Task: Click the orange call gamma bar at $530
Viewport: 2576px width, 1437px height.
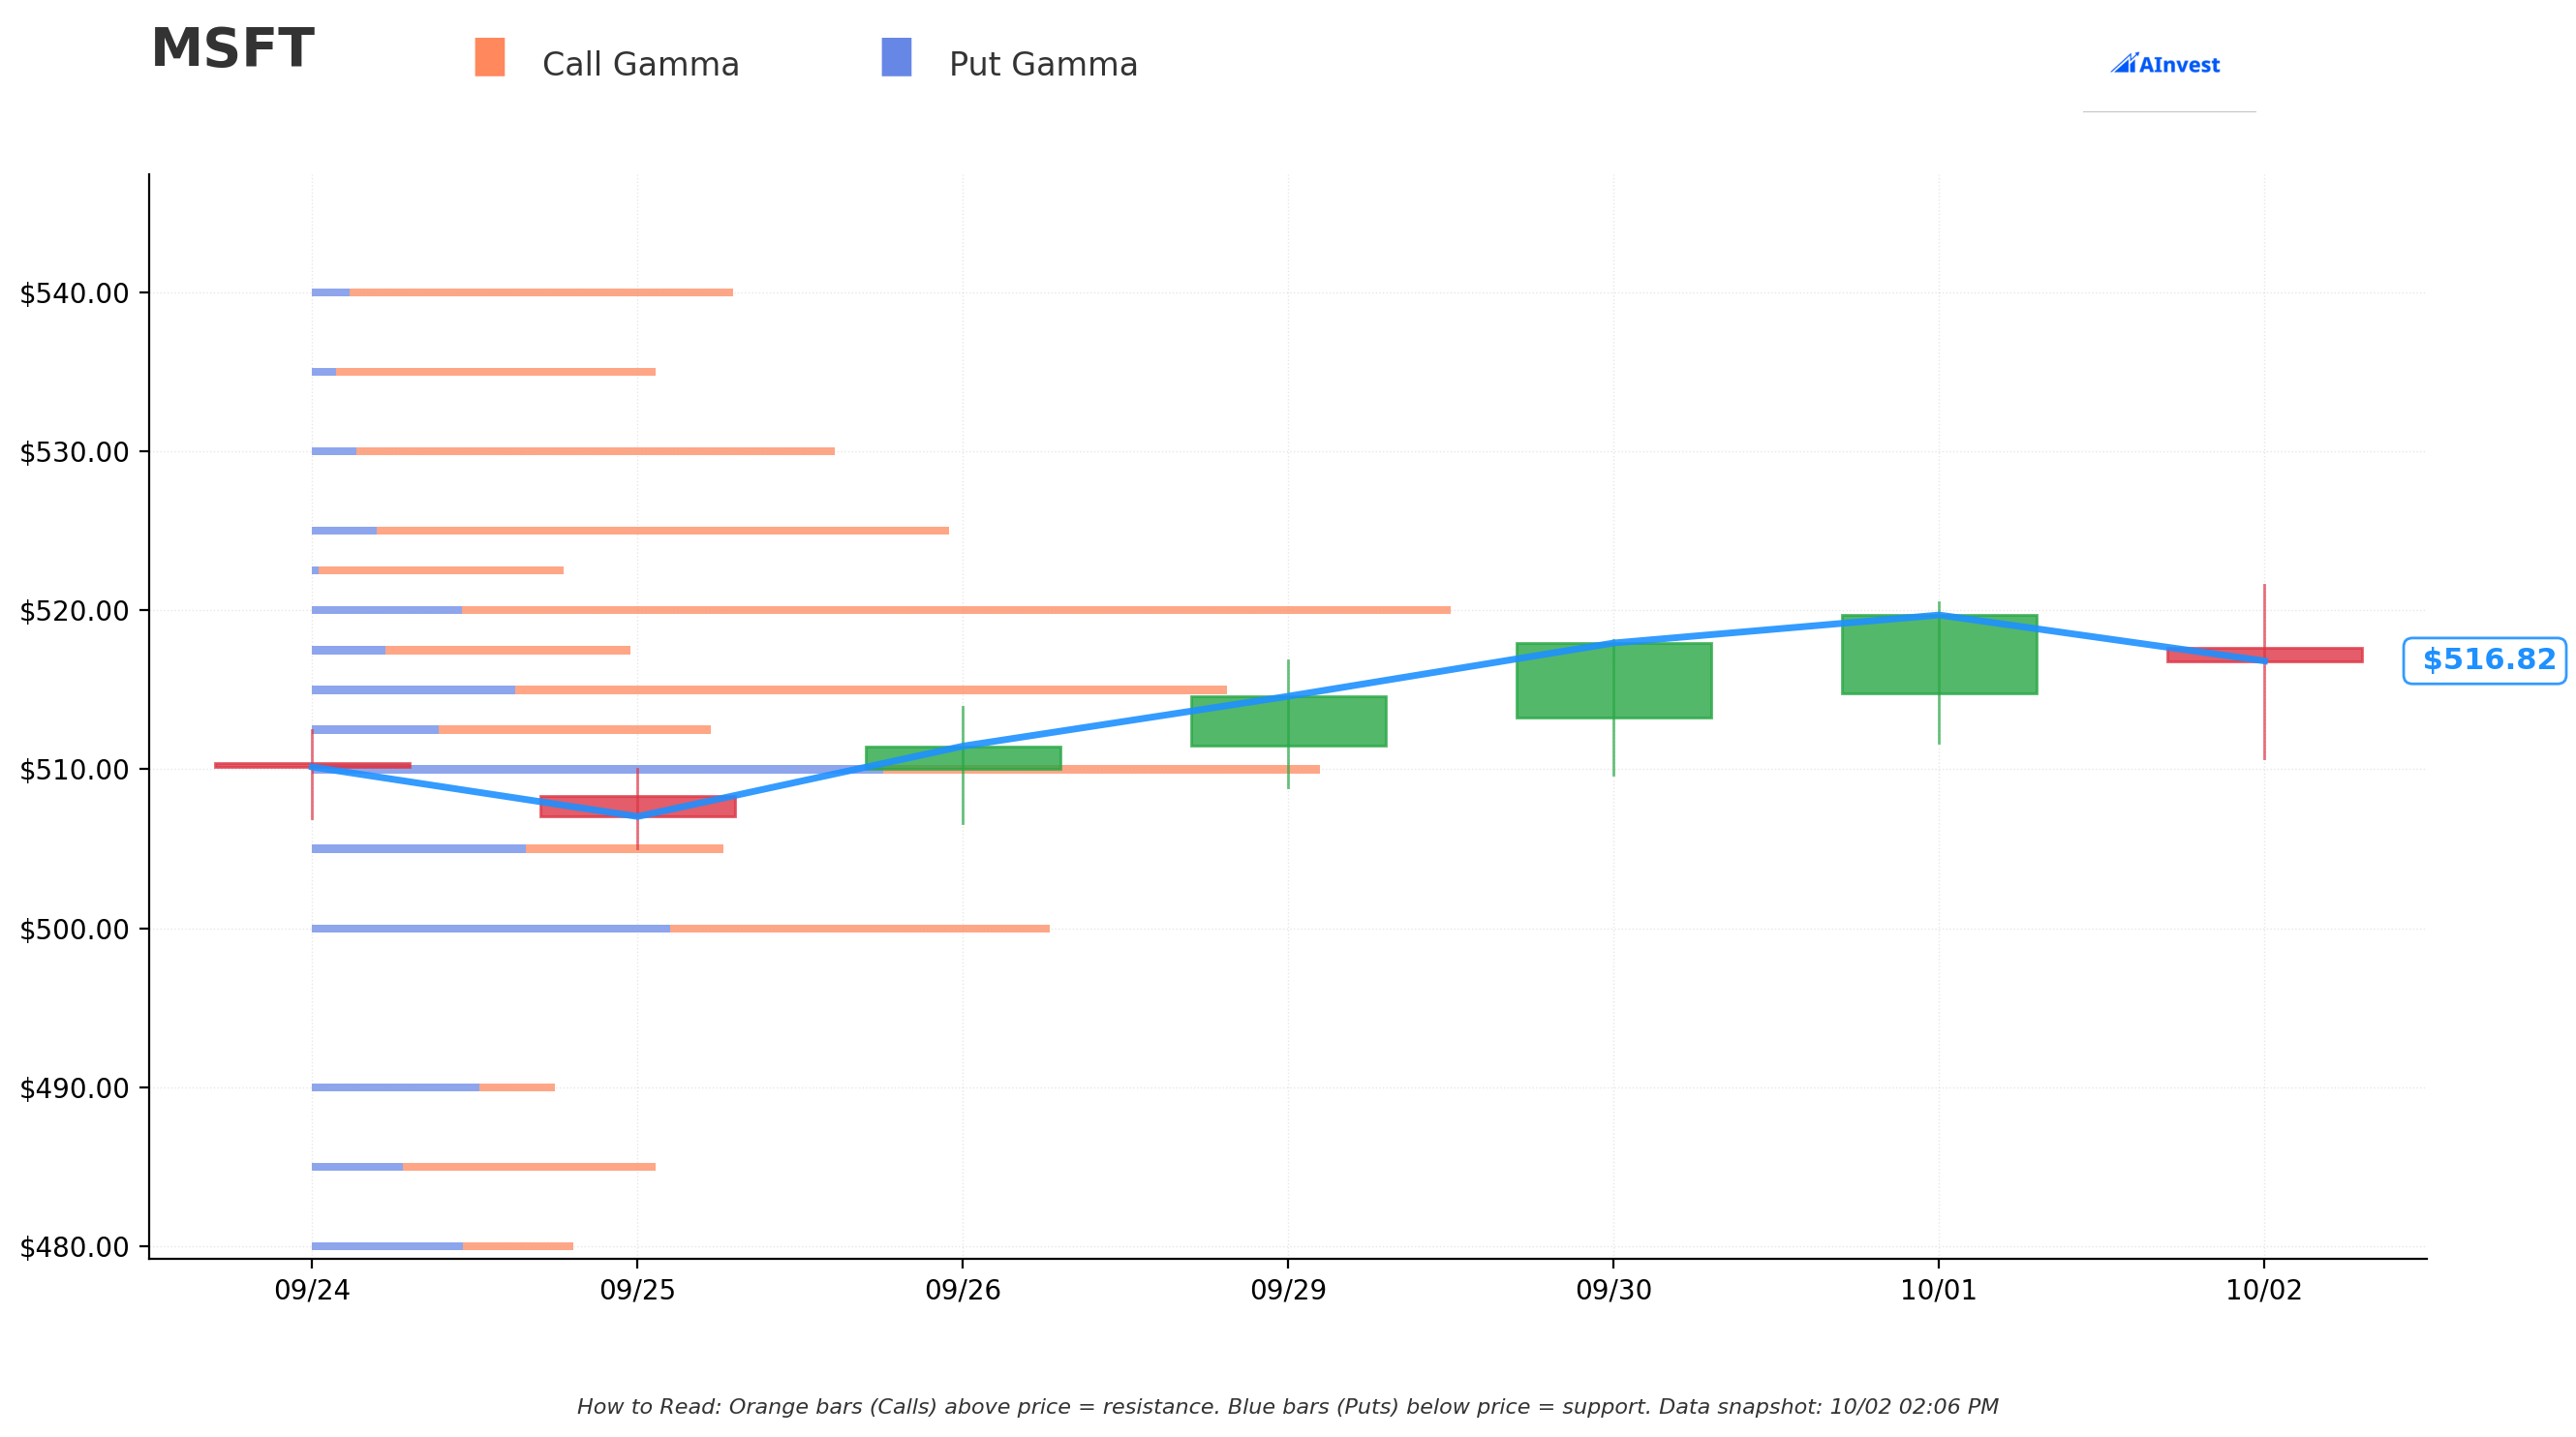Action: 595,451
